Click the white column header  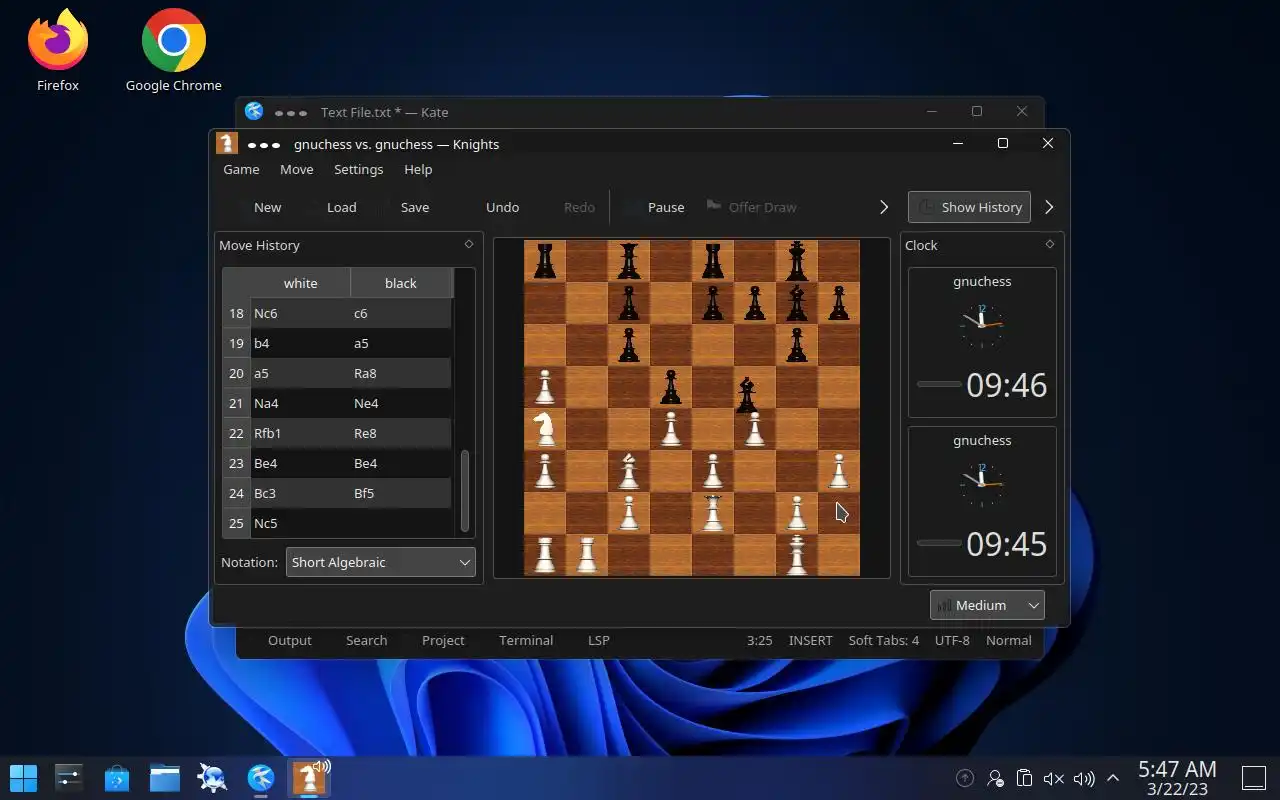300,283
